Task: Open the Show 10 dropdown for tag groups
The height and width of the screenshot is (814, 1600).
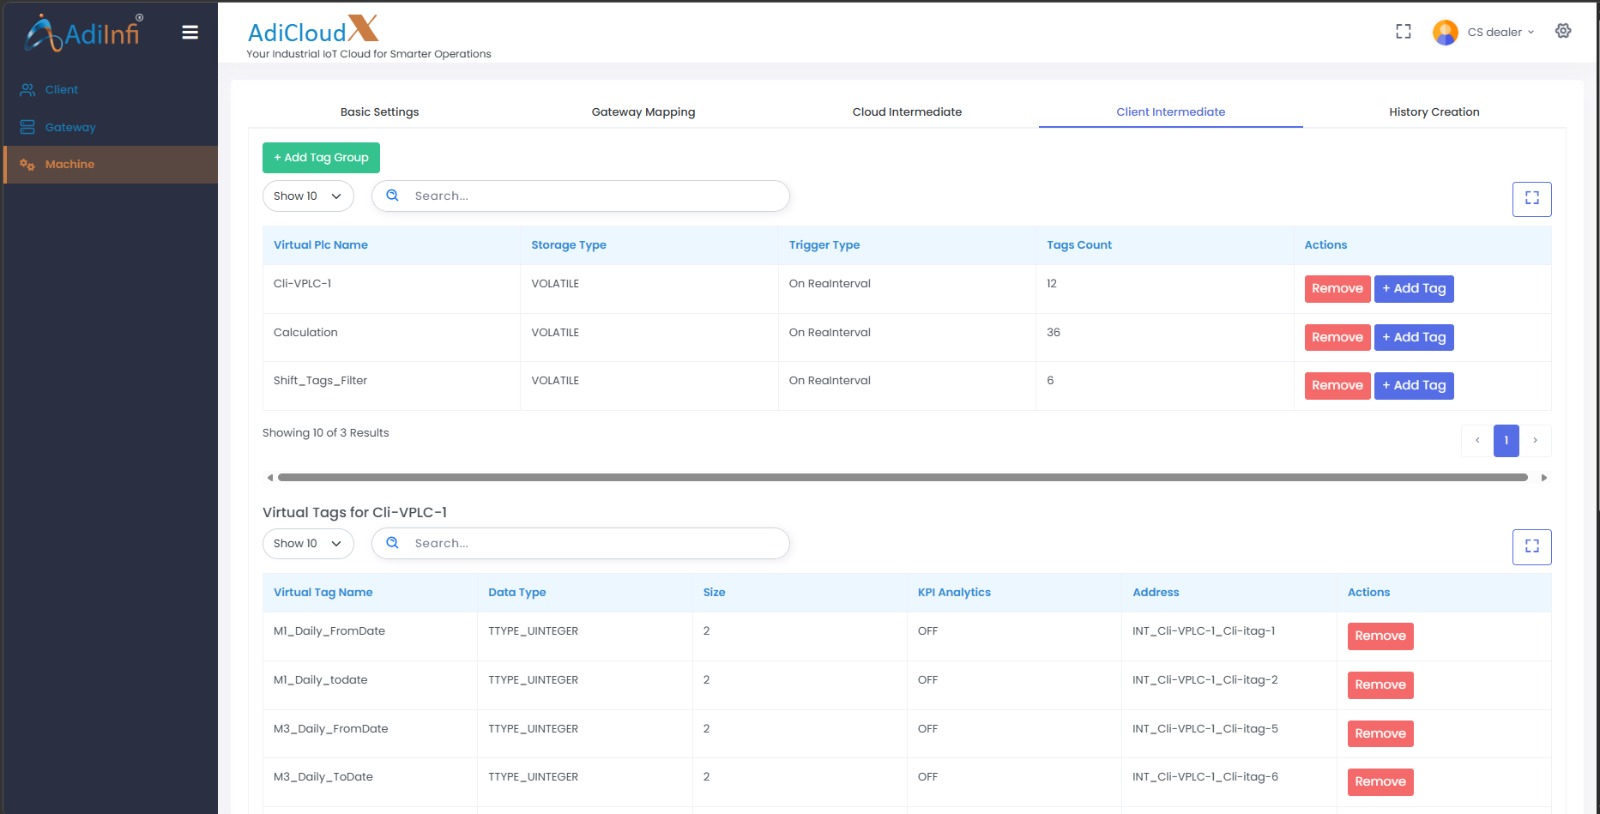Action: 307,196
